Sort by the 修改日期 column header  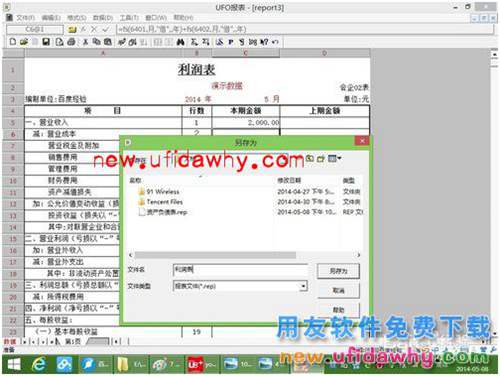click(x=289, y=180)
